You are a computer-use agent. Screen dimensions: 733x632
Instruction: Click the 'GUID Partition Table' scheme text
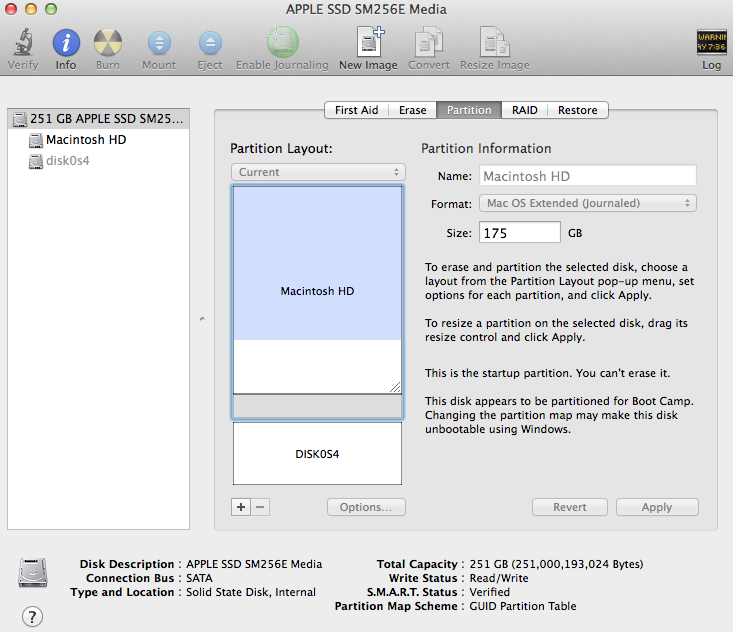tap(523, 606)
